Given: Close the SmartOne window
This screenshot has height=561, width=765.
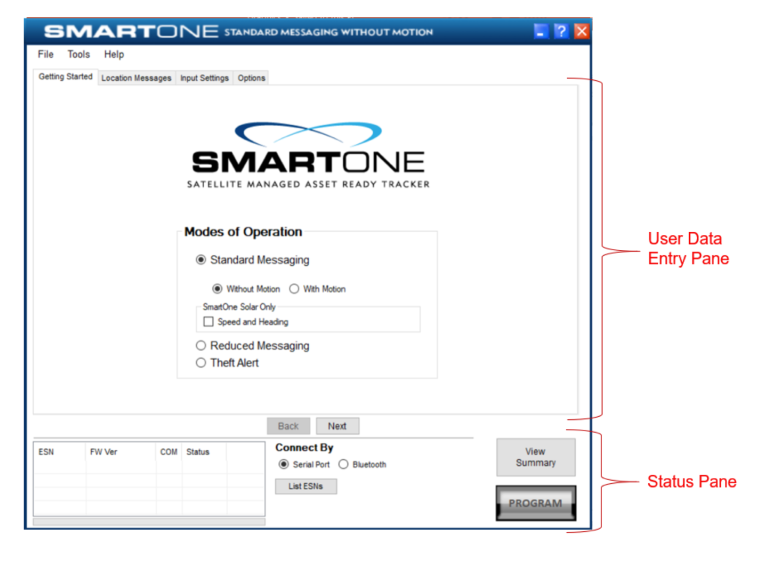Looking at the screenshot, I should (x=582, y=31).
